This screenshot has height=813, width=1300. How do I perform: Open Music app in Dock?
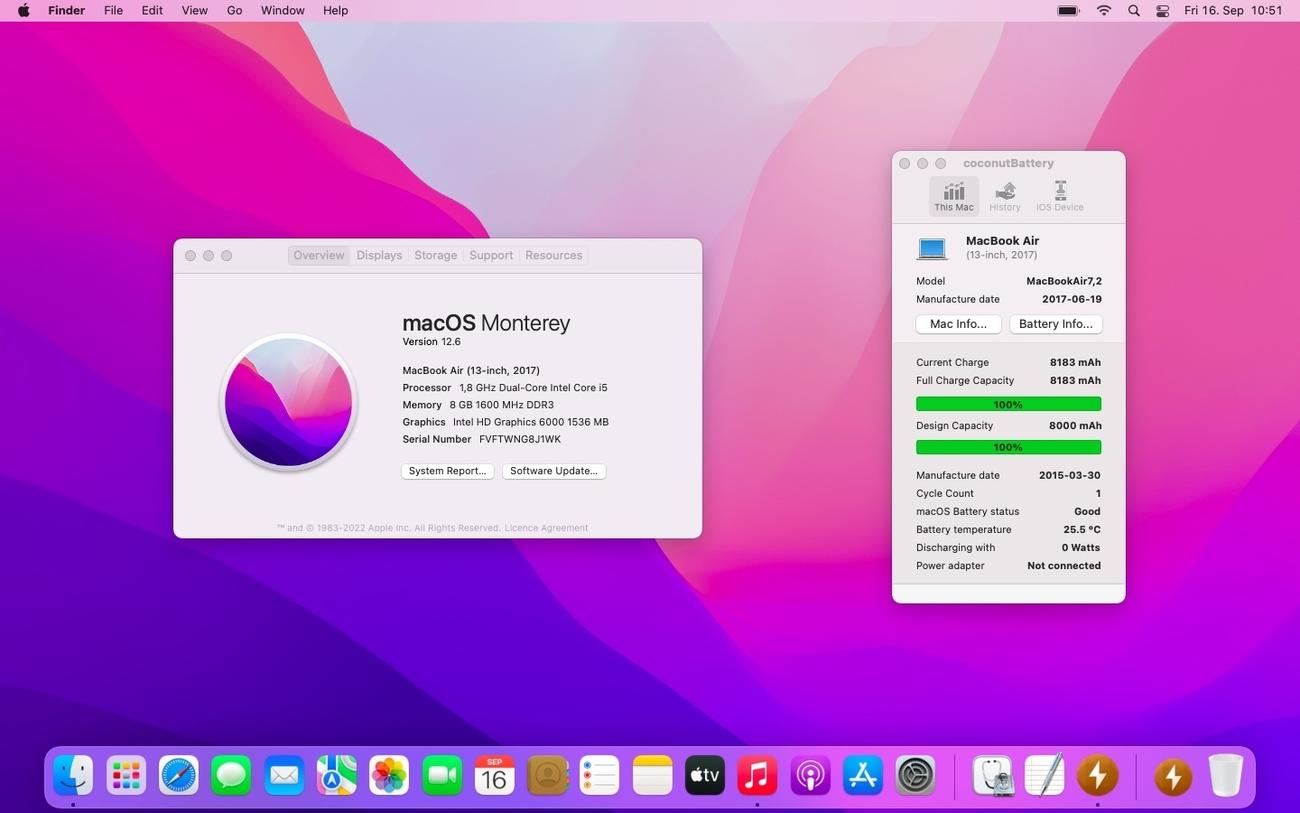click(757, 775)
